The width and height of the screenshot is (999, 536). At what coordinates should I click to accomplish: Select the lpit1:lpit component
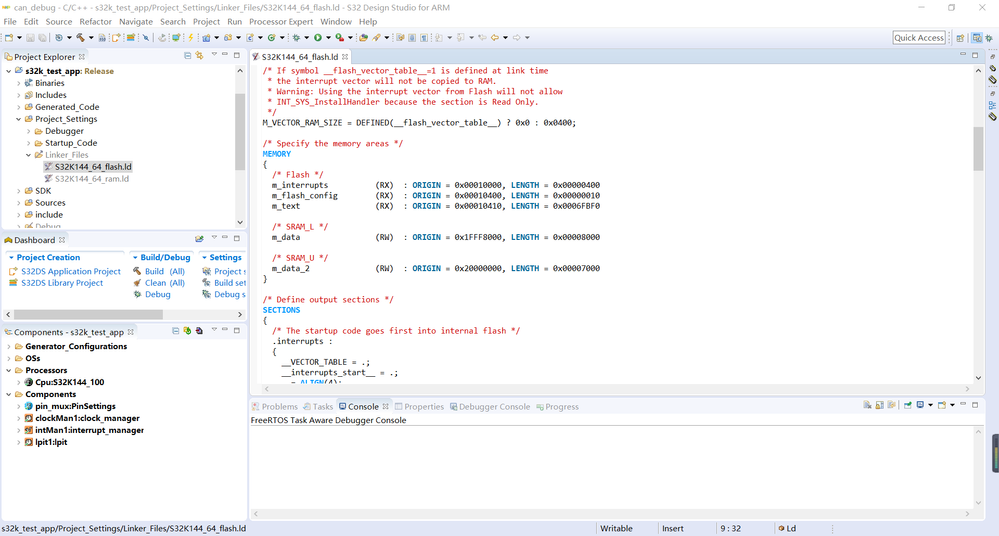click(51, 442)
